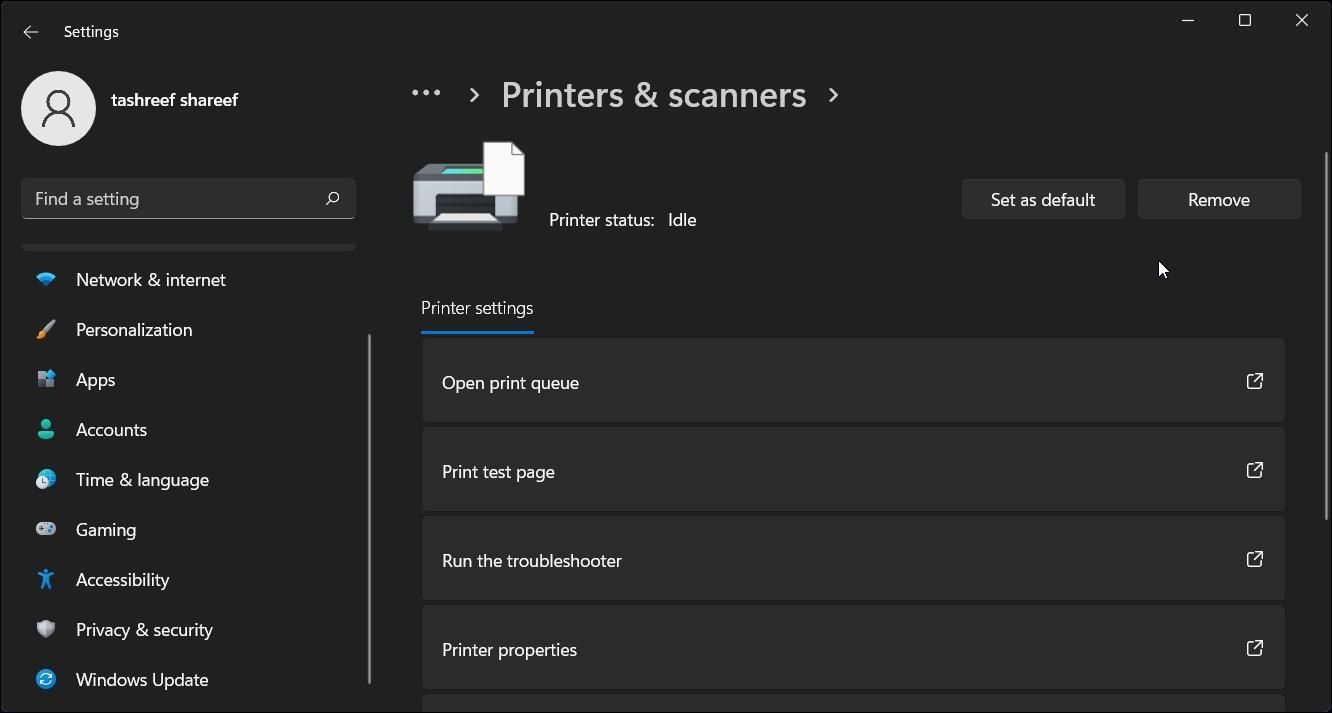
Task: Click the Privacy & security shield icon
Action: tap(46, 629)
